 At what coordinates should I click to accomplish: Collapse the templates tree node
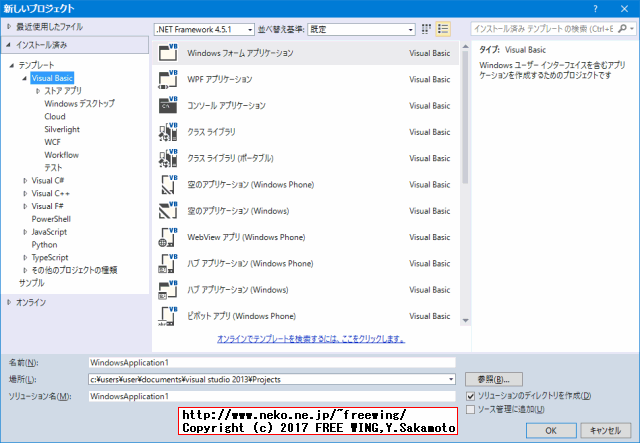pos(12,65)
